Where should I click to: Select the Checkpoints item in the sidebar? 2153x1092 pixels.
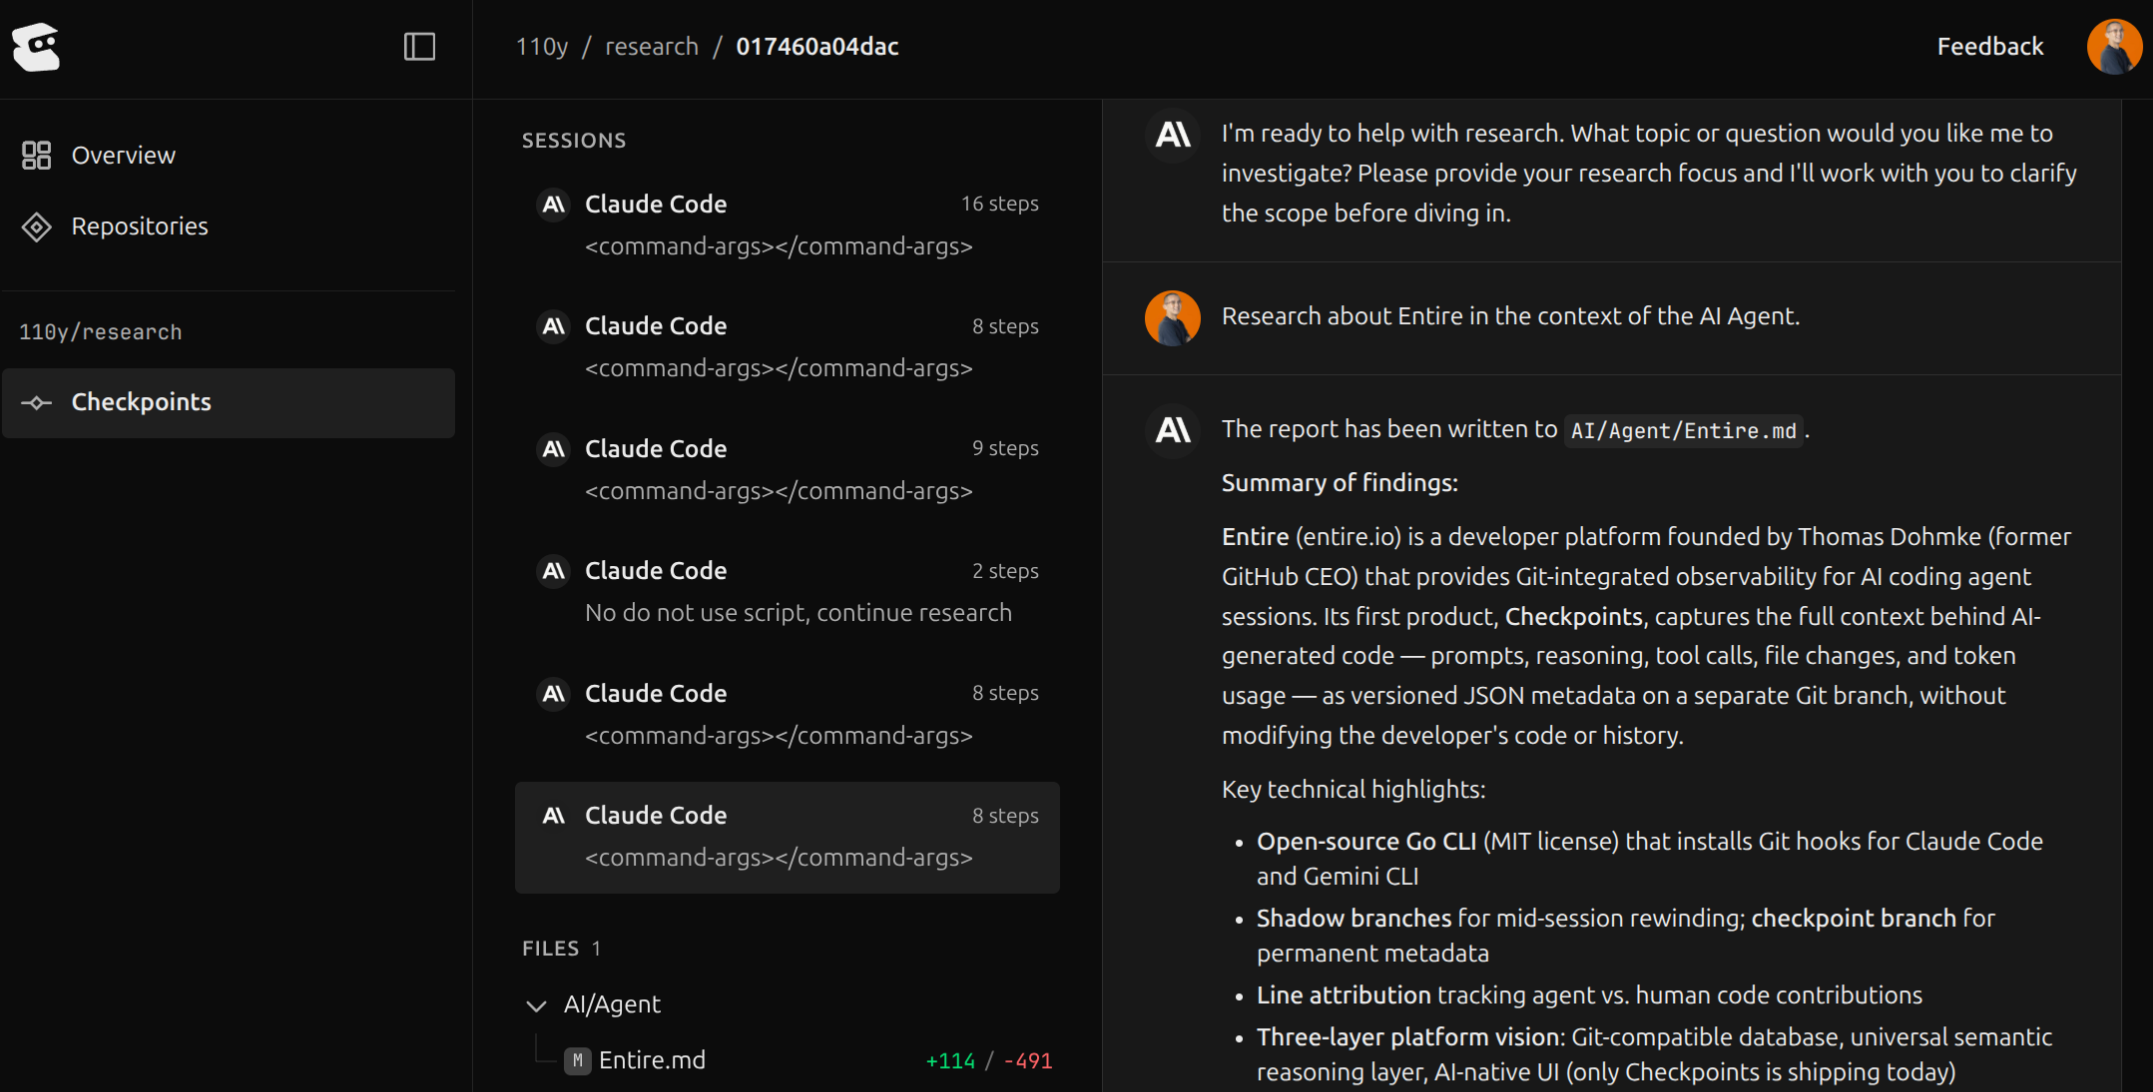click(x=228, y=402)
